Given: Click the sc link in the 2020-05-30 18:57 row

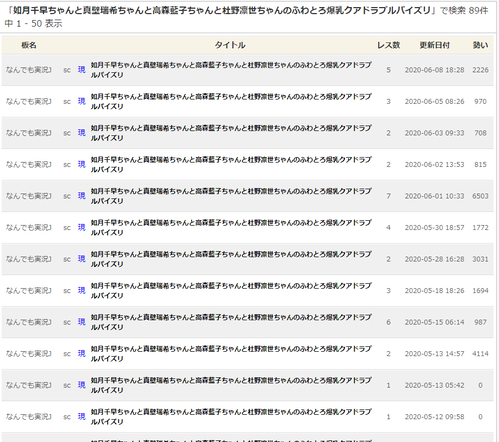Looking at the screenshot, I should [67, 228].
